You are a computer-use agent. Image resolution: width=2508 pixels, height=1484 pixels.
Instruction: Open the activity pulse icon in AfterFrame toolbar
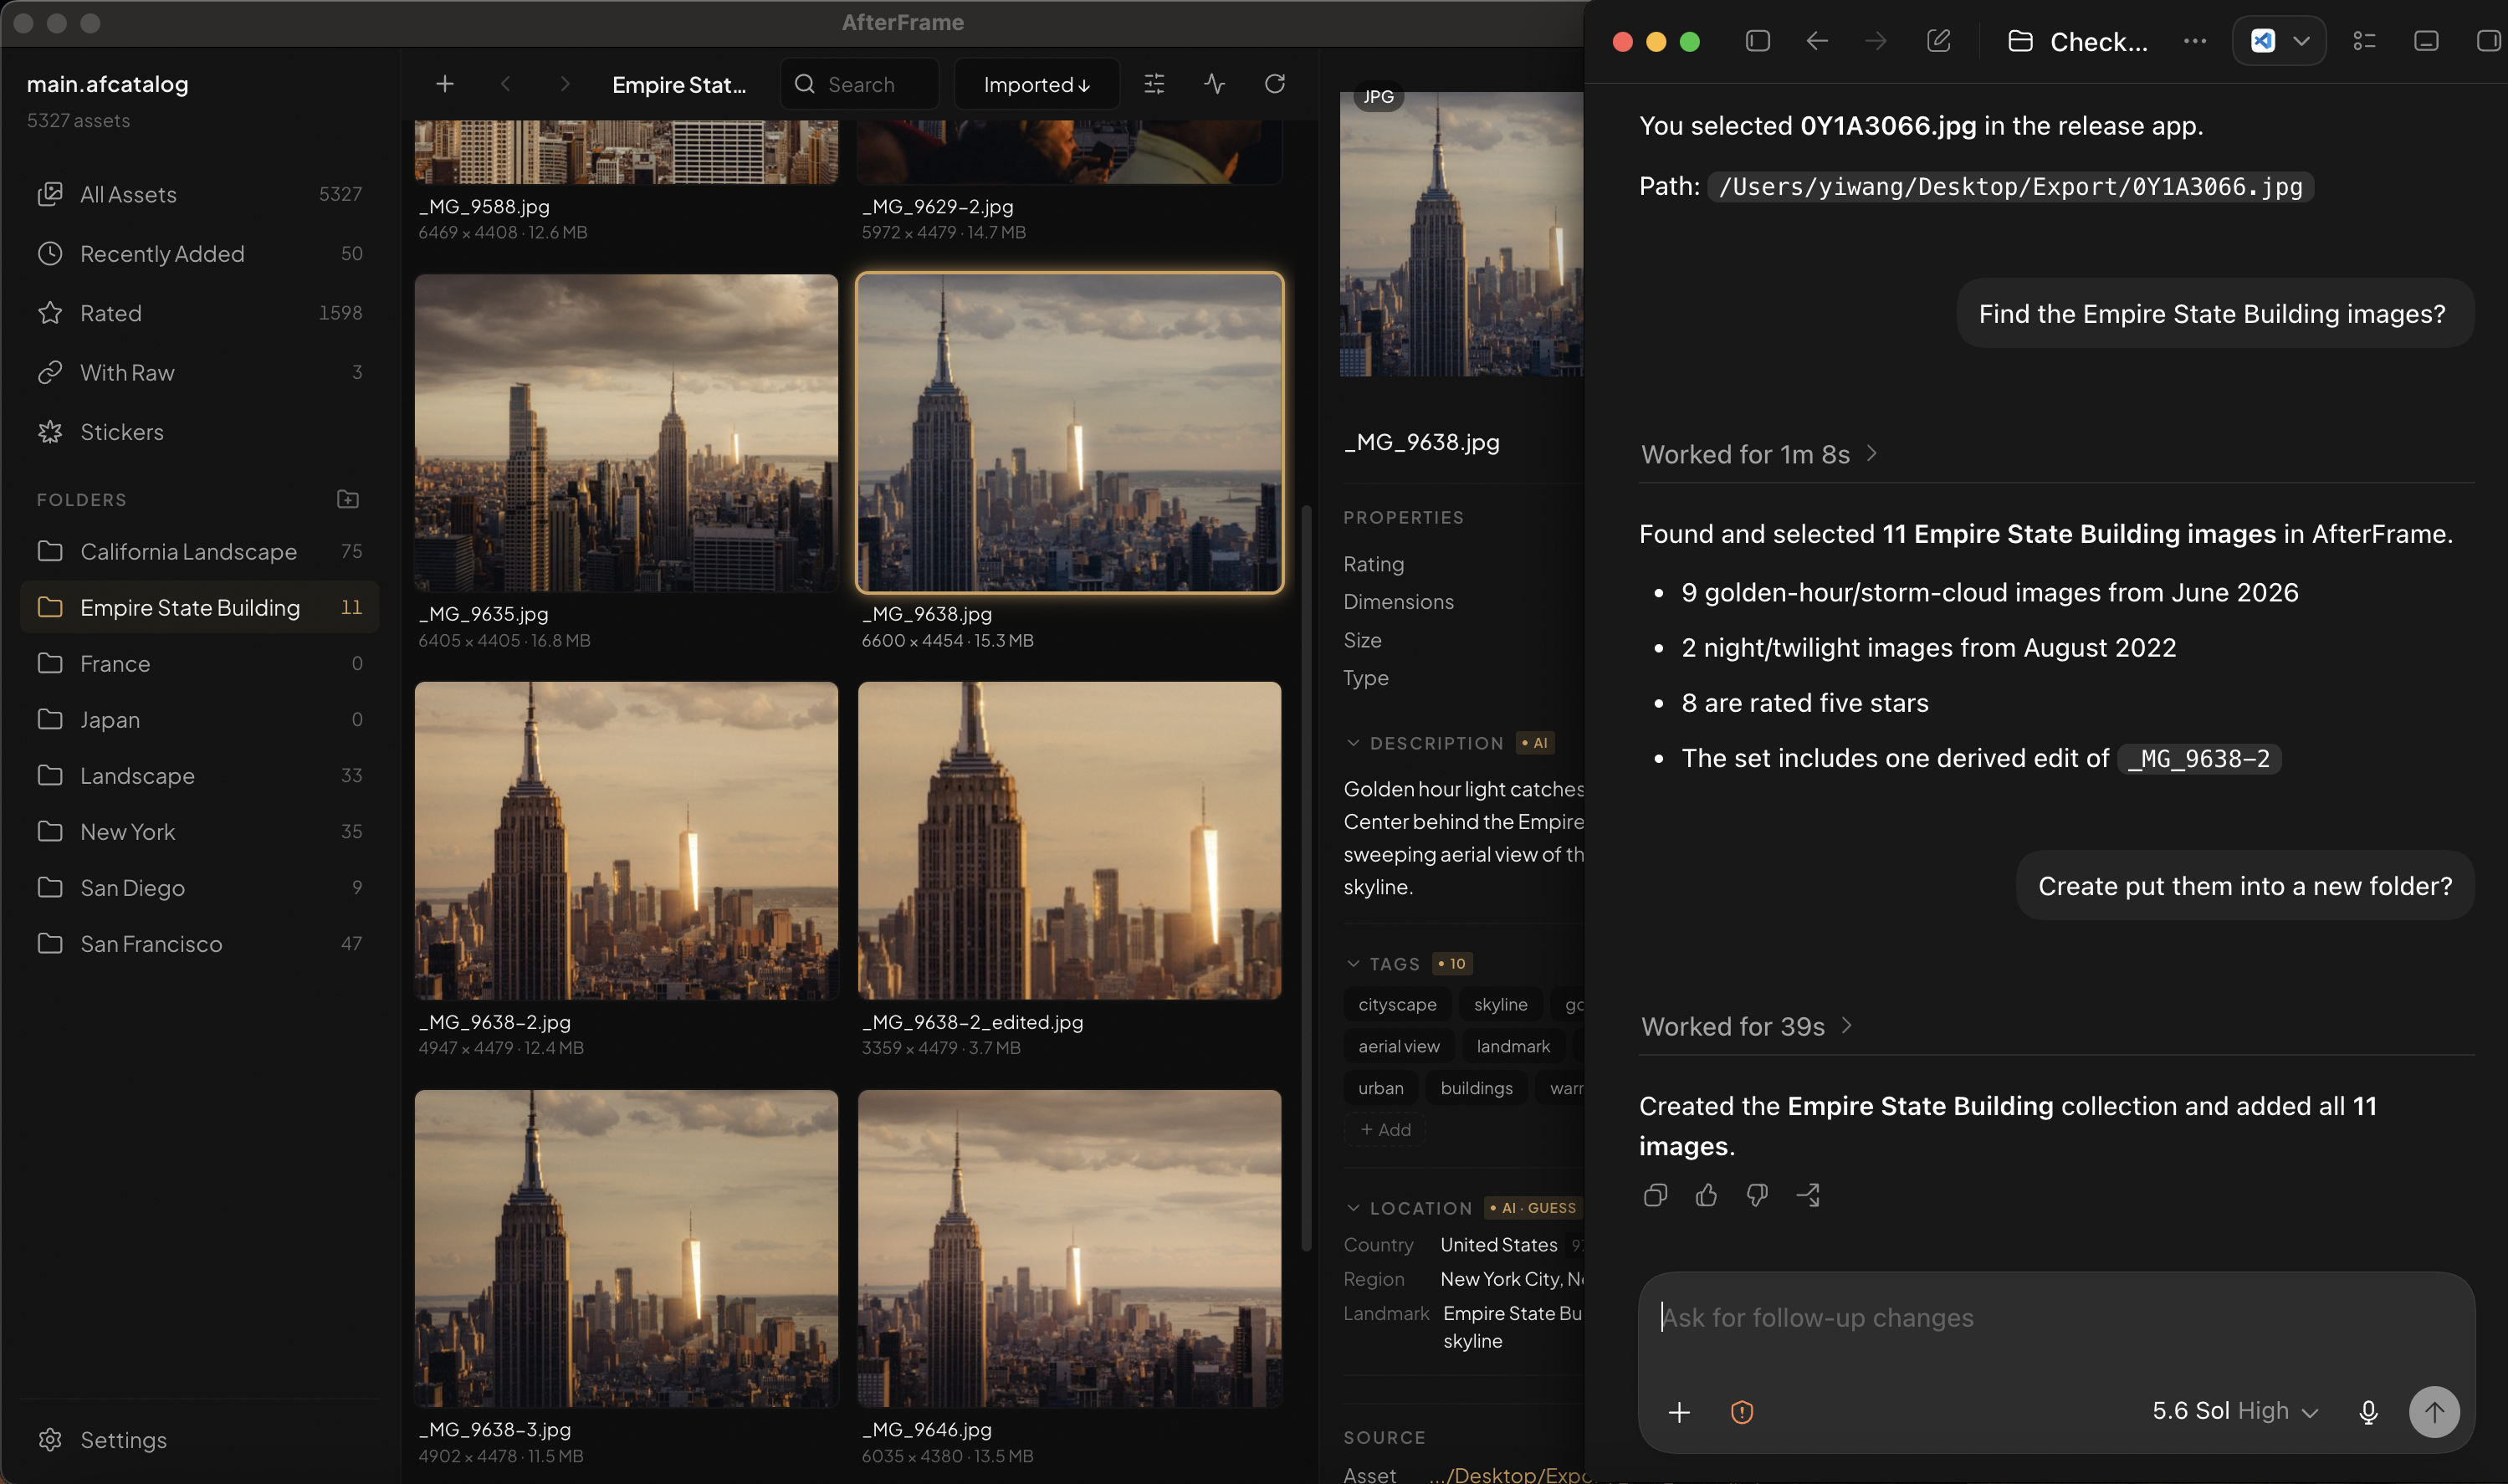pyautogui.click(x=1215, y=84)
